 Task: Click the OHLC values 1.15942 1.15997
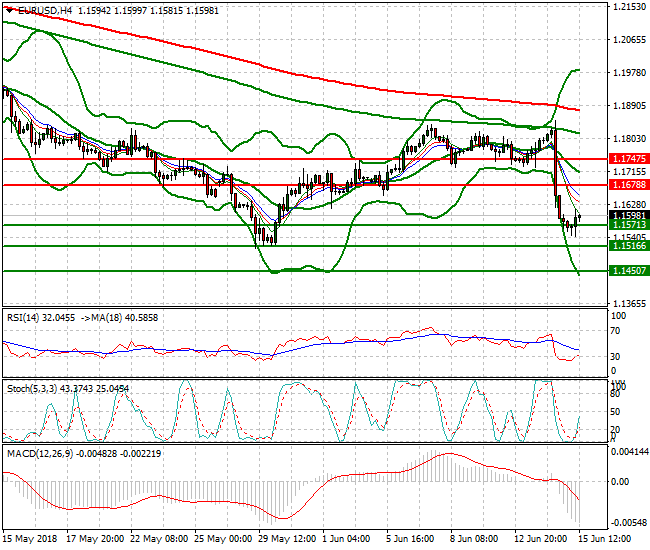click(x=112, y=11)
